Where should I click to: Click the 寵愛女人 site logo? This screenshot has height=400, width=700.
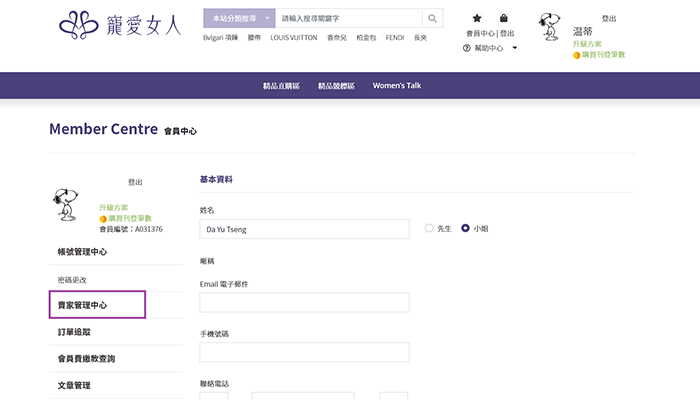pos(120,23)
